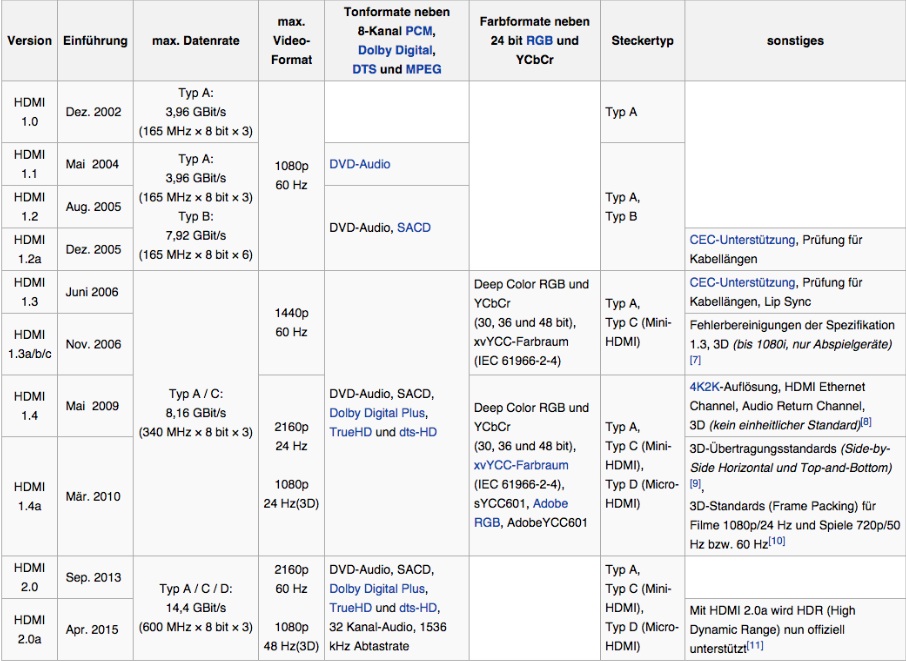This screenshot has height=661, width=906.
Task: Open the DVD-Audio link in the HDMI 1.1 row
Action: click(360, 164)
